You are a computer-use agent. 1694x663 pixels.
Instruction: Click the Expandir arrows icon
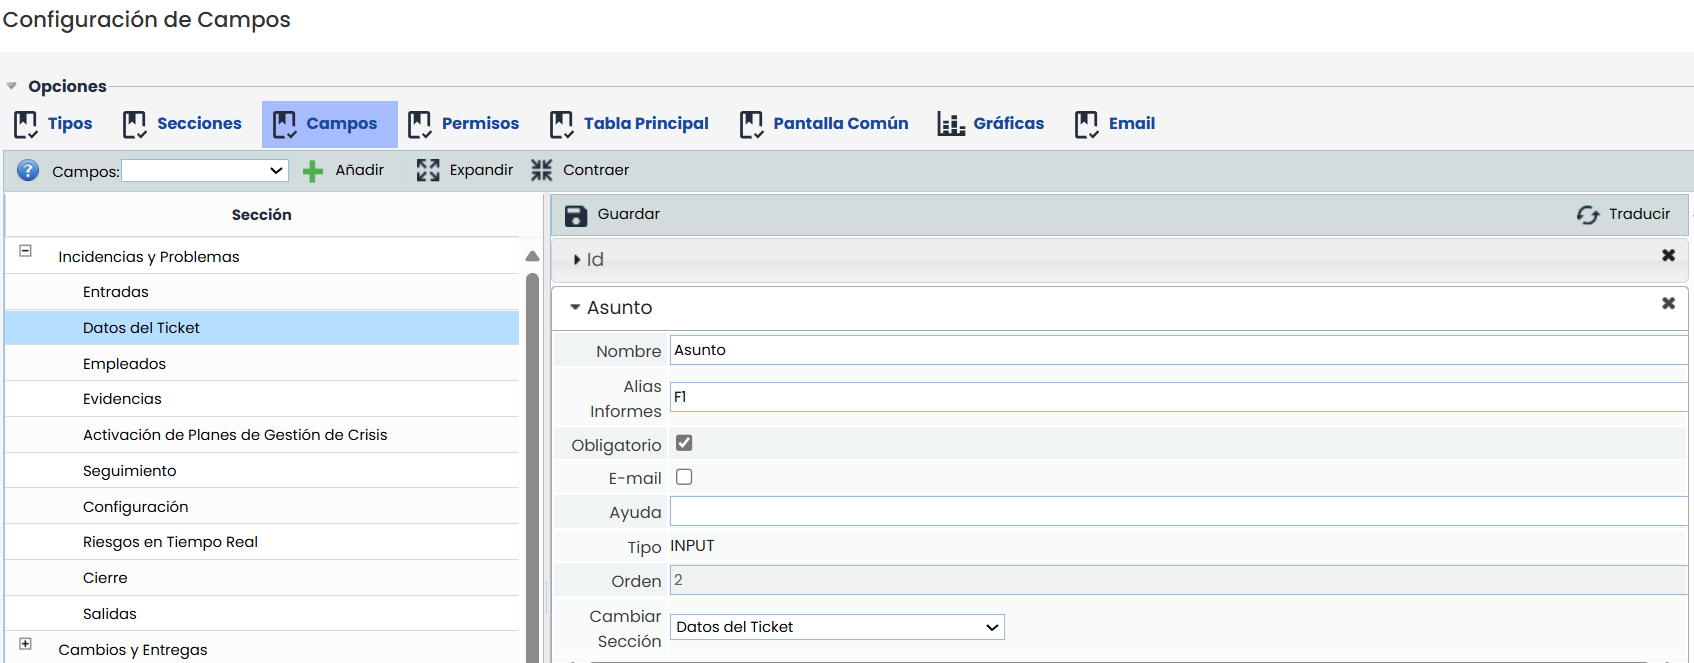tap(428, 170)
